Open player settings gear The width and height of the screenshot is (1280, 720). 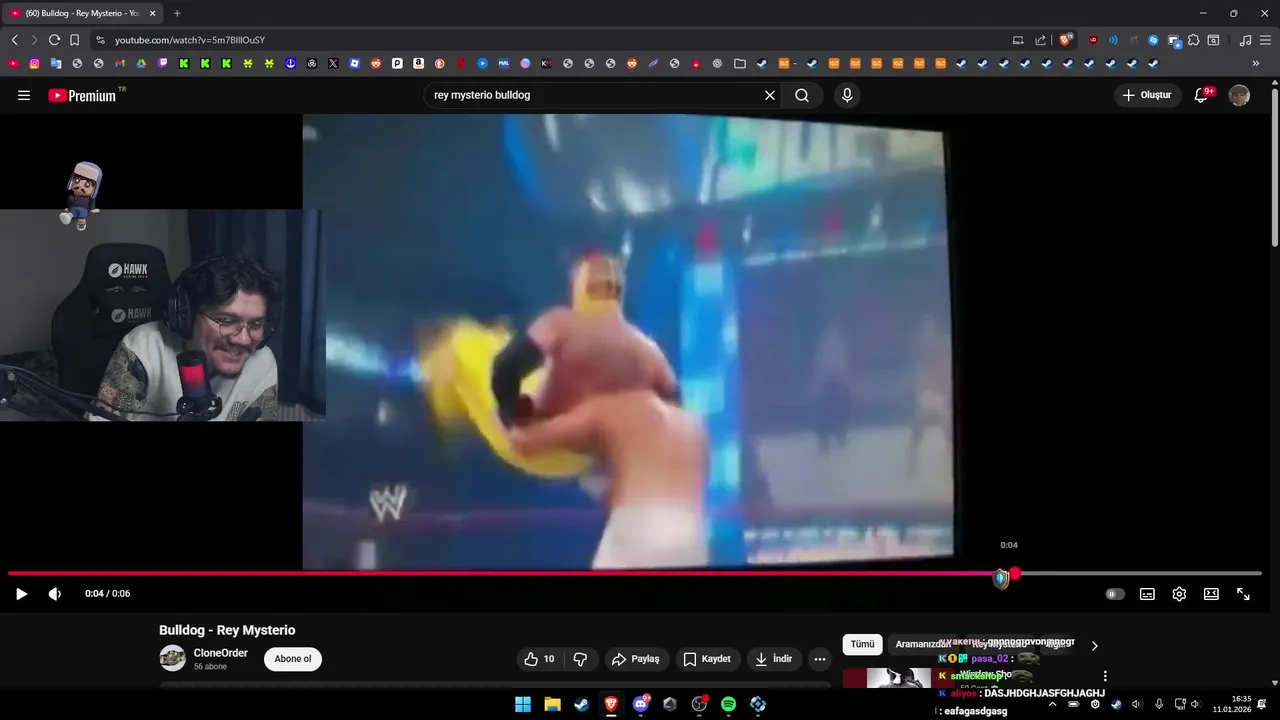coord(1179,594)
